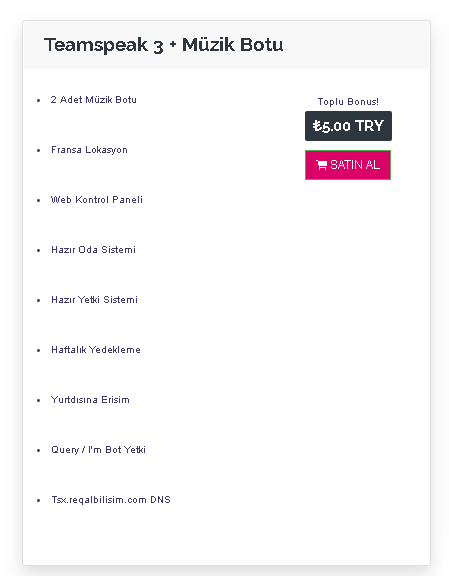Click the Yurtdısına Erisim list item
This screenshot has height=576, width=449.
click(90, 400)
